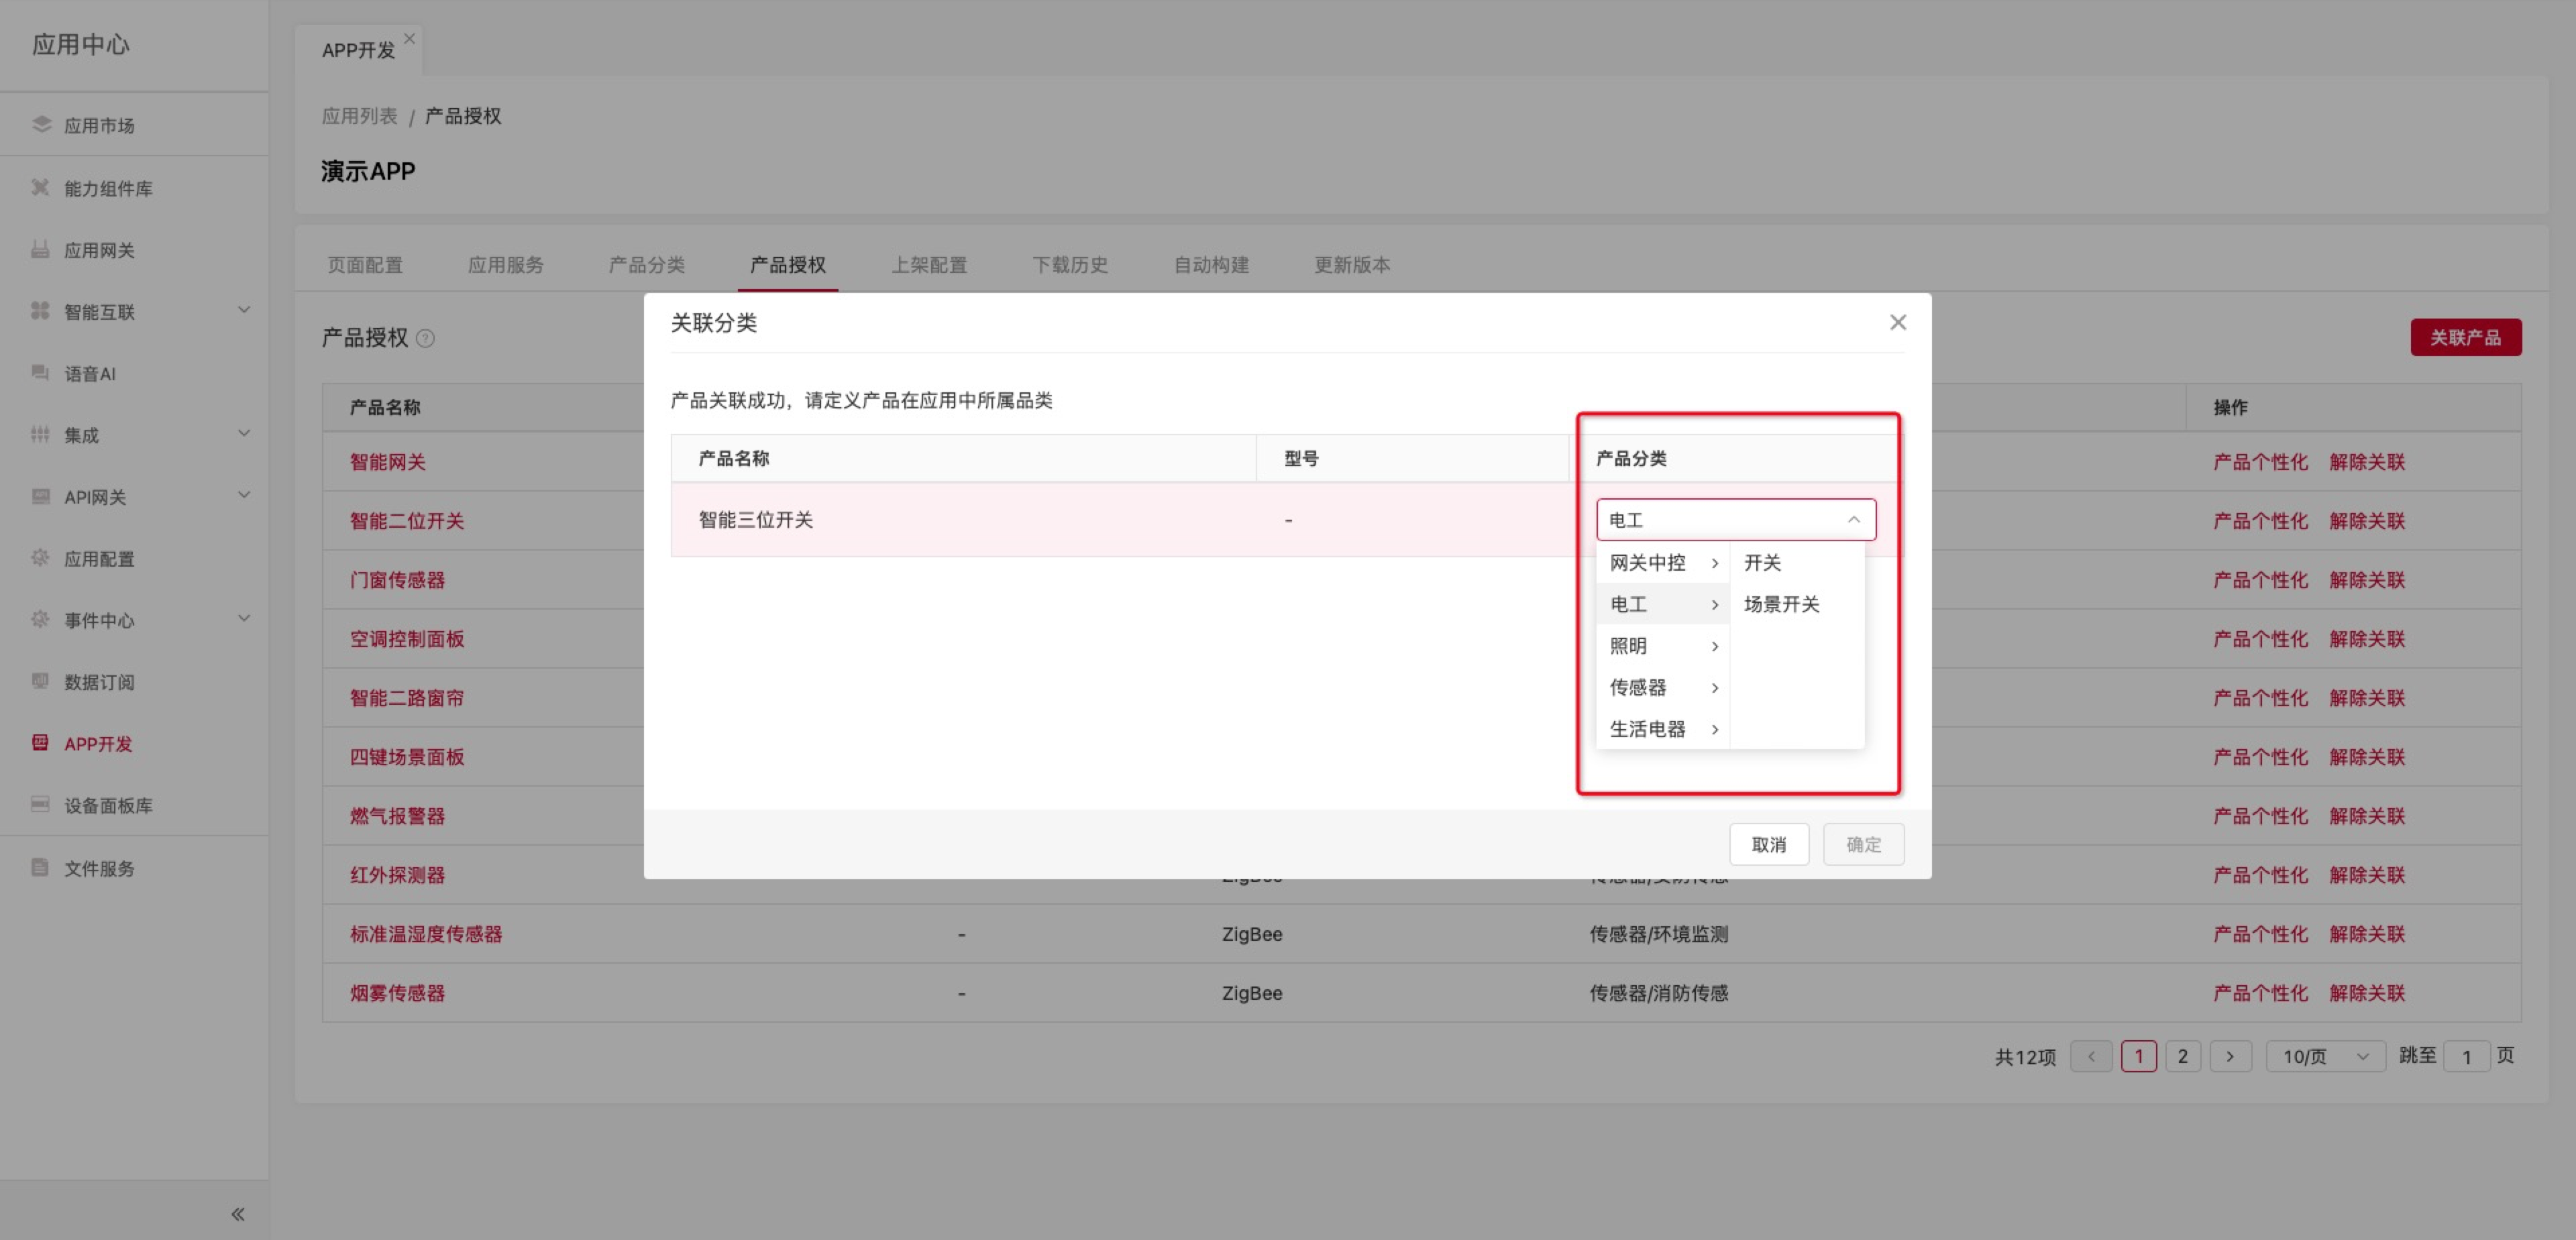Screen dimensions: 2576x1240
Task: Click the 应用市场 sidebar icon
Action: click(41, 124)
